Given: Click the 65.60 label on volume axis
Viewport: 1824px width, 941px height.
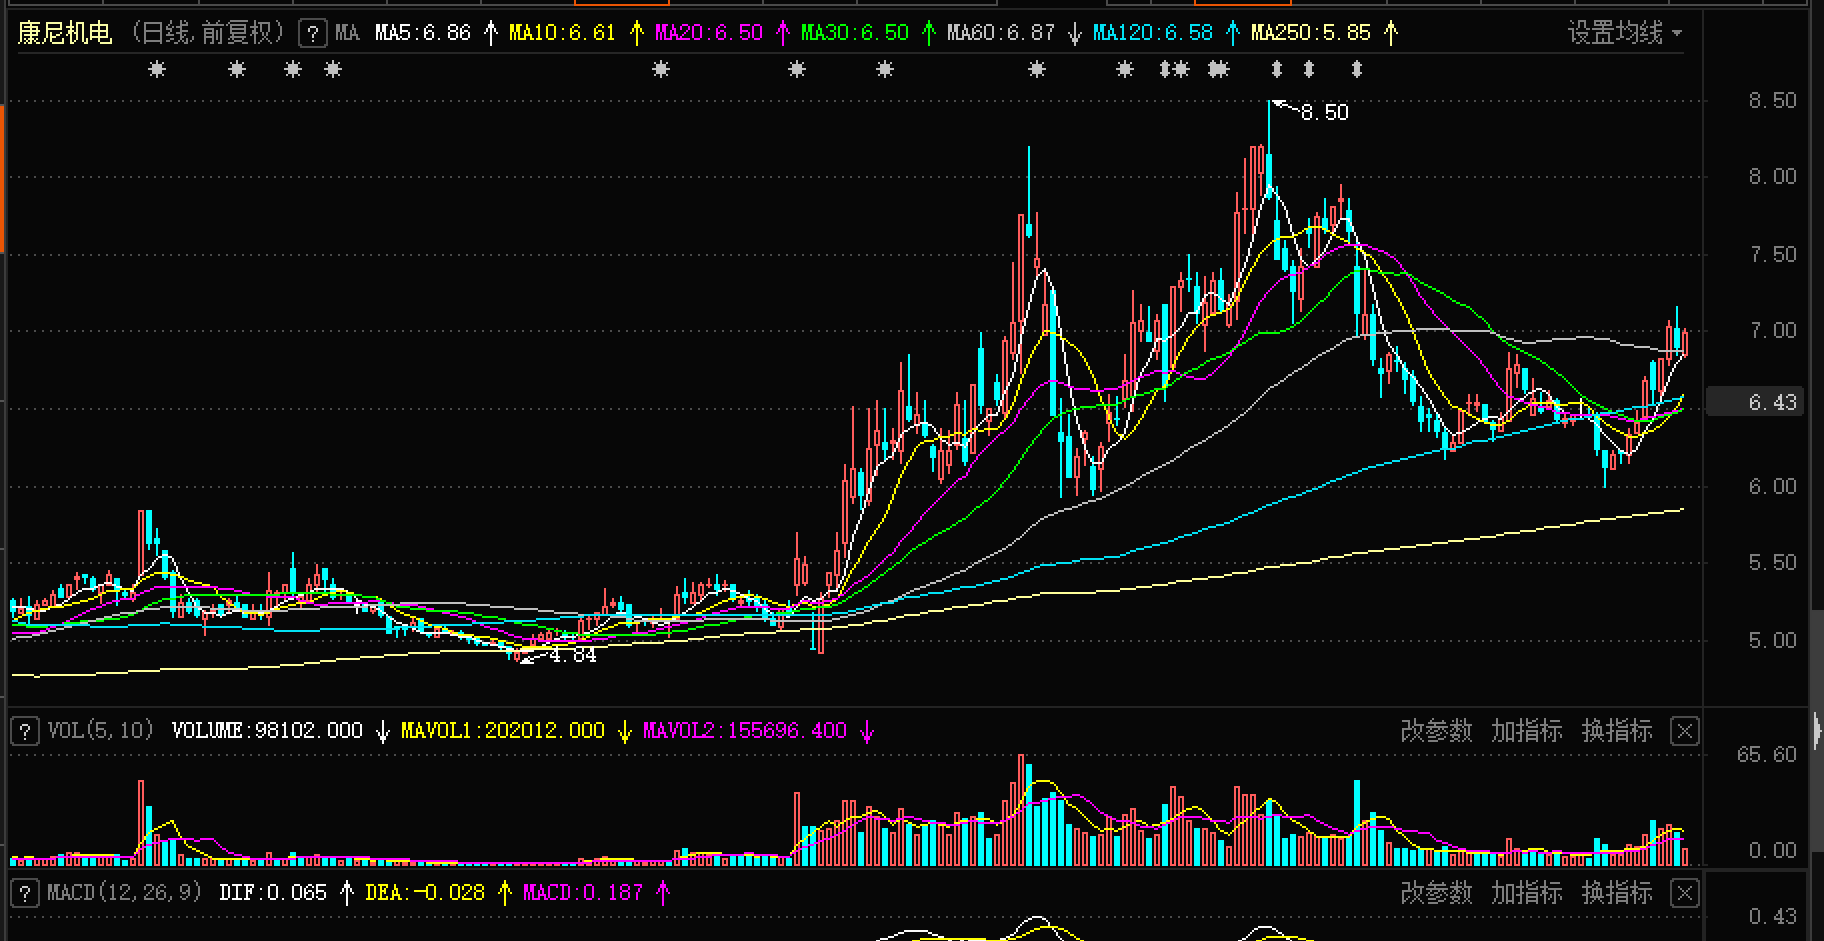Looking at the screenshot, I should (1766, 755).
